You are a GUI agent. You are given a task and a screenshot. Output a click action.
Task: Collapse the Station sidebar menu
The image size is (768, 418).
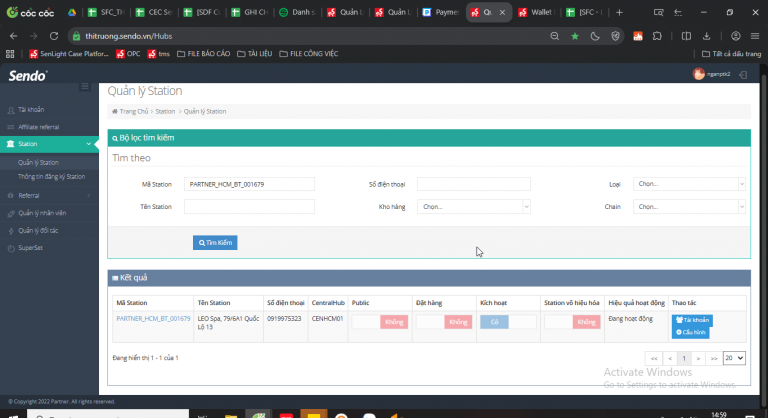point(49,144)
